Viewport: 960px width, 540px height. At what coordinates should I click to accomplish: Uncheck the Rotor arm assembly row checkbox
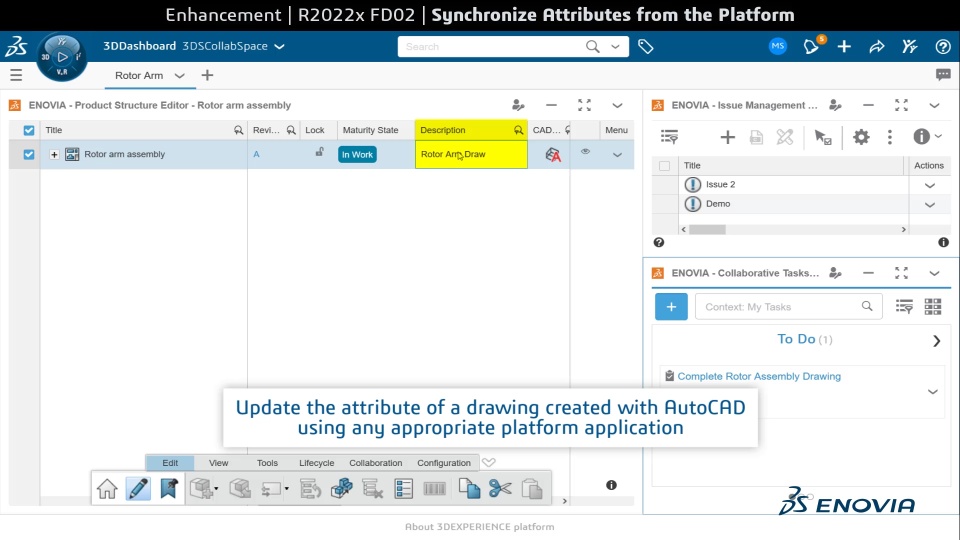[x=29, y=154]
